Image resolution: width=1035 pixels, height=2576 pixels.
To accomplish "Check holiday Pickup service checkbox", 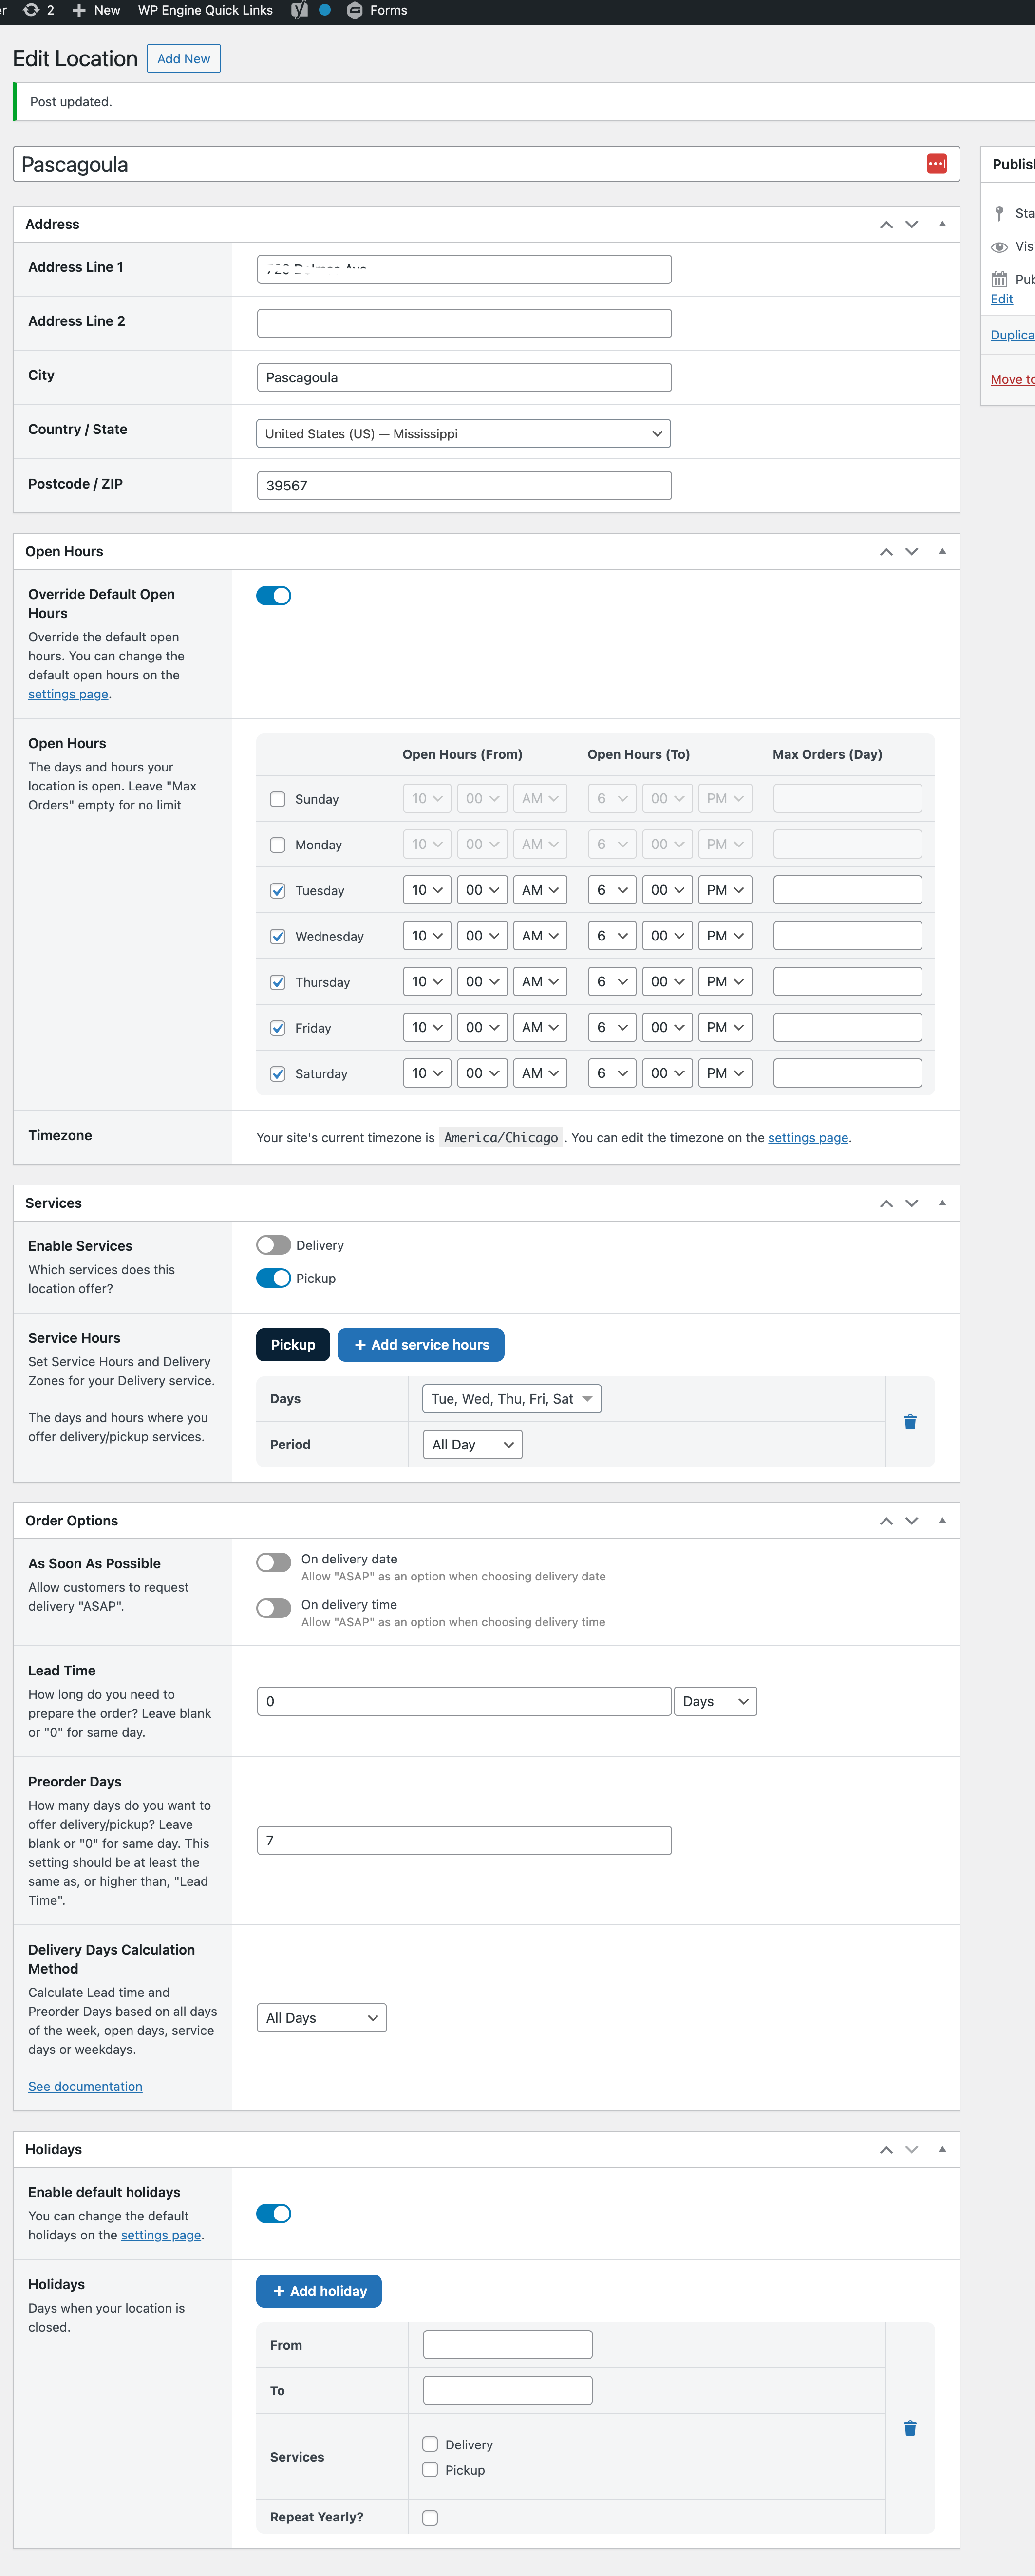I will (x=430, y=2470).
